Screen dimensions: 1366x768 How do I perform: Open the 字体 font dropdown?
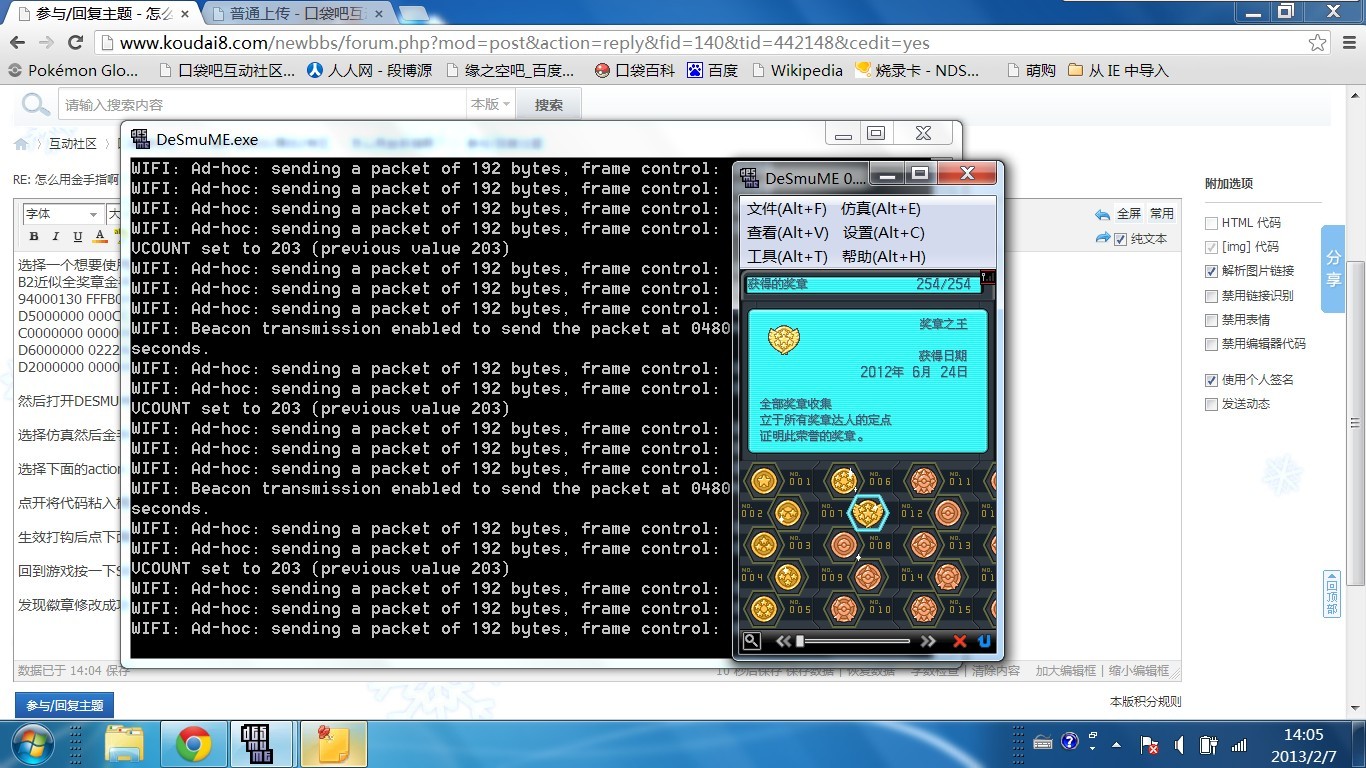[62, 214]
